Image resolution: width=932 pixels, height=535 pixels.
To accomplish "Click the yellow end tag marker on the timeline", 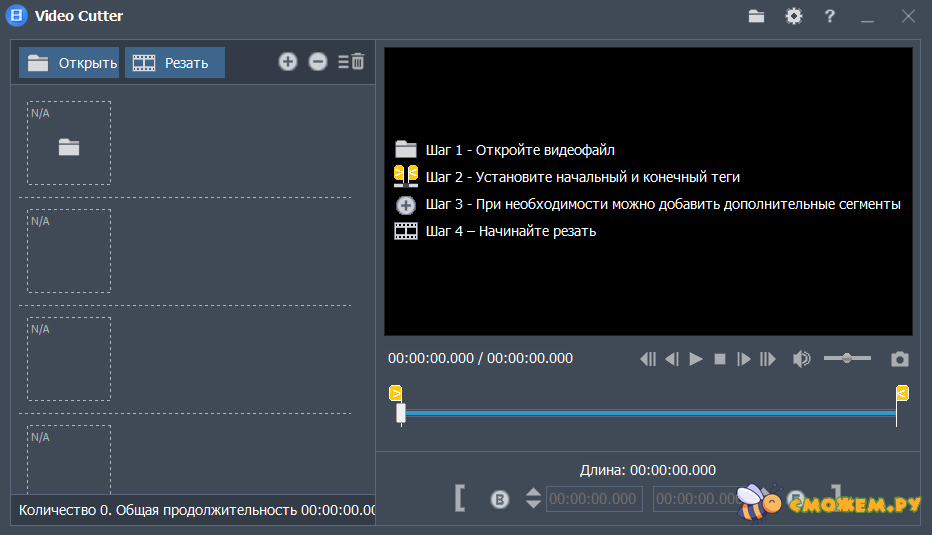I will pyautogui.click(x=902, y=393).
